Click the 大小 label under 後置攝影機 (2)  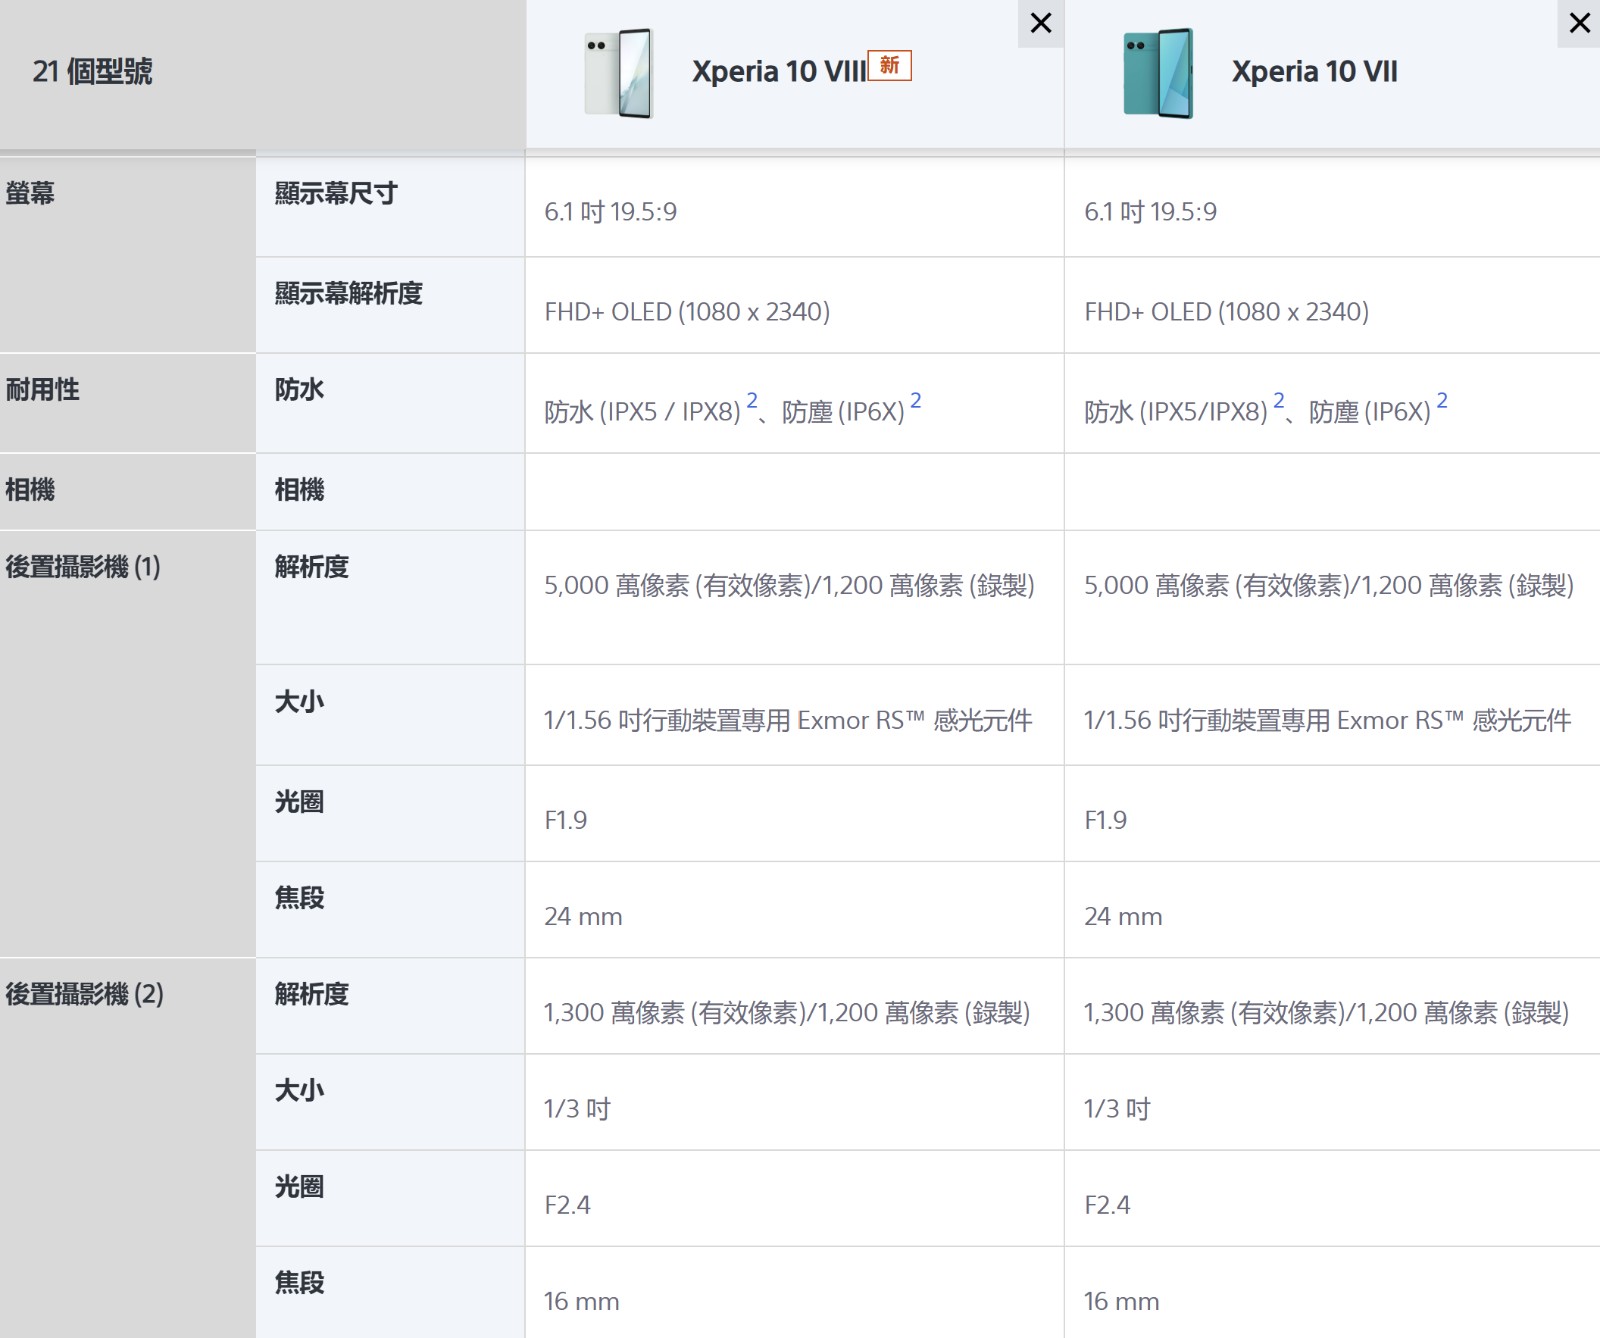pyautogui.click(x=300, y=1090)
